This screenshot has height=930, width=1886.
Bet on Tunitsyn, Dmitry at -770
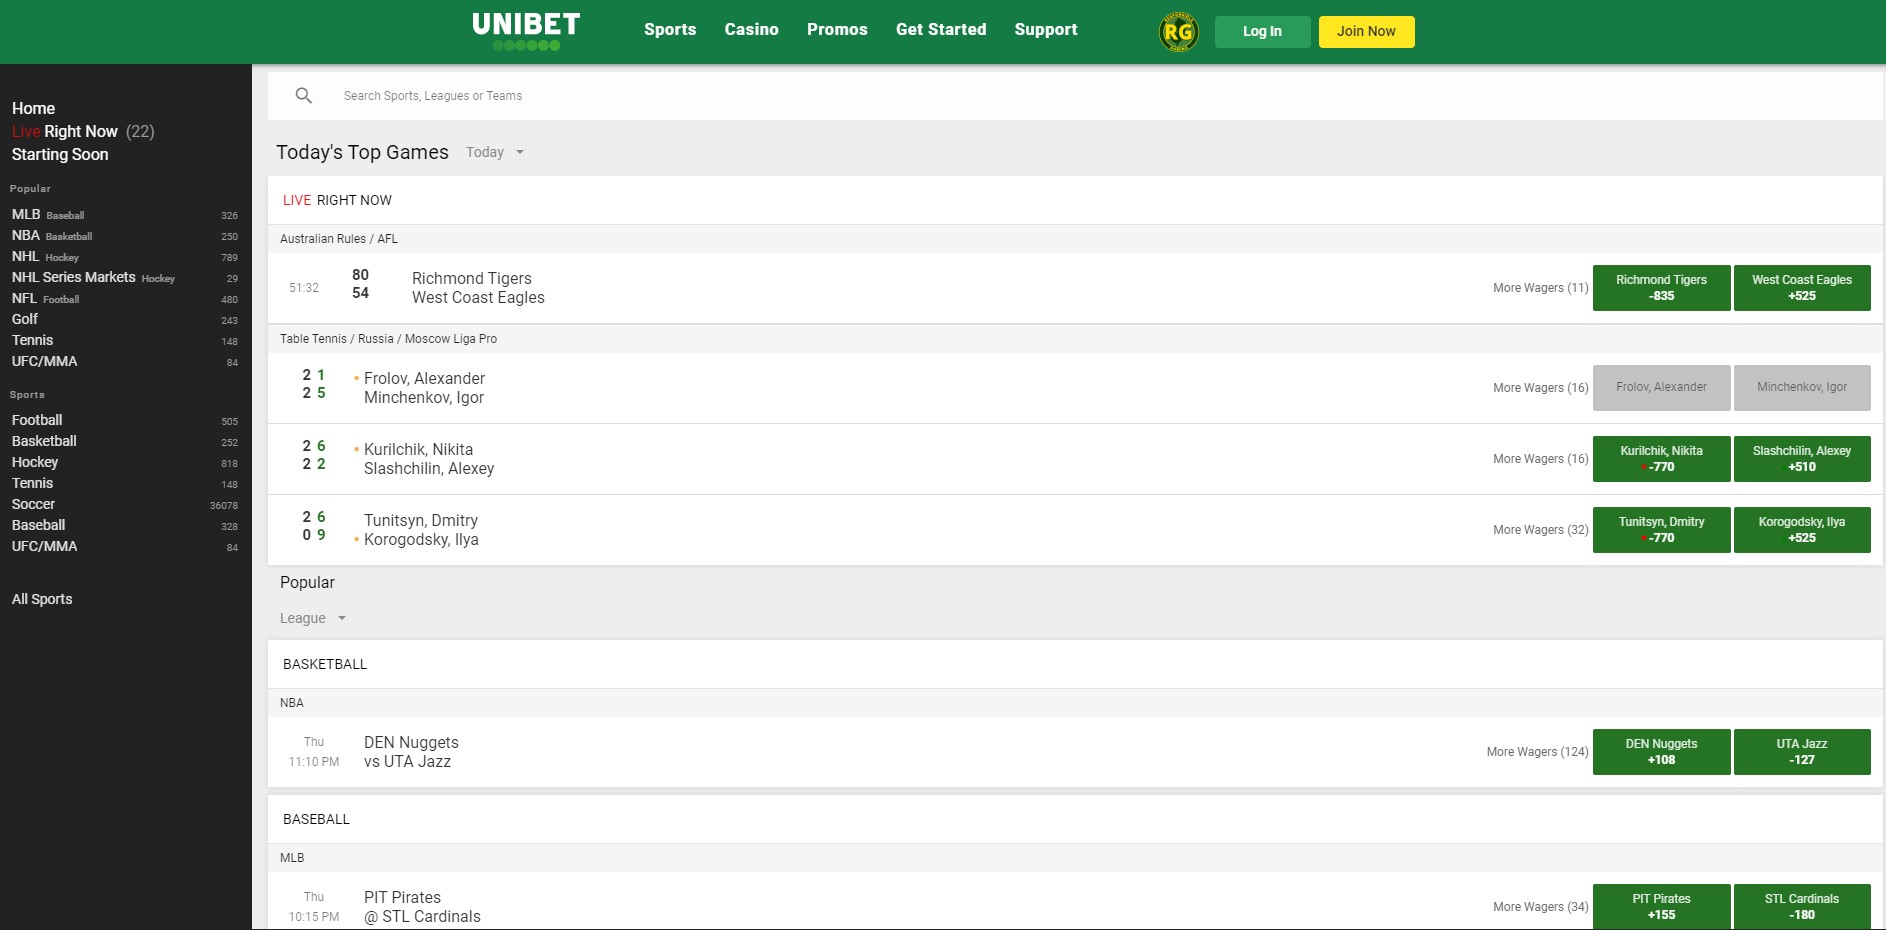click(x=1661, y=530)
